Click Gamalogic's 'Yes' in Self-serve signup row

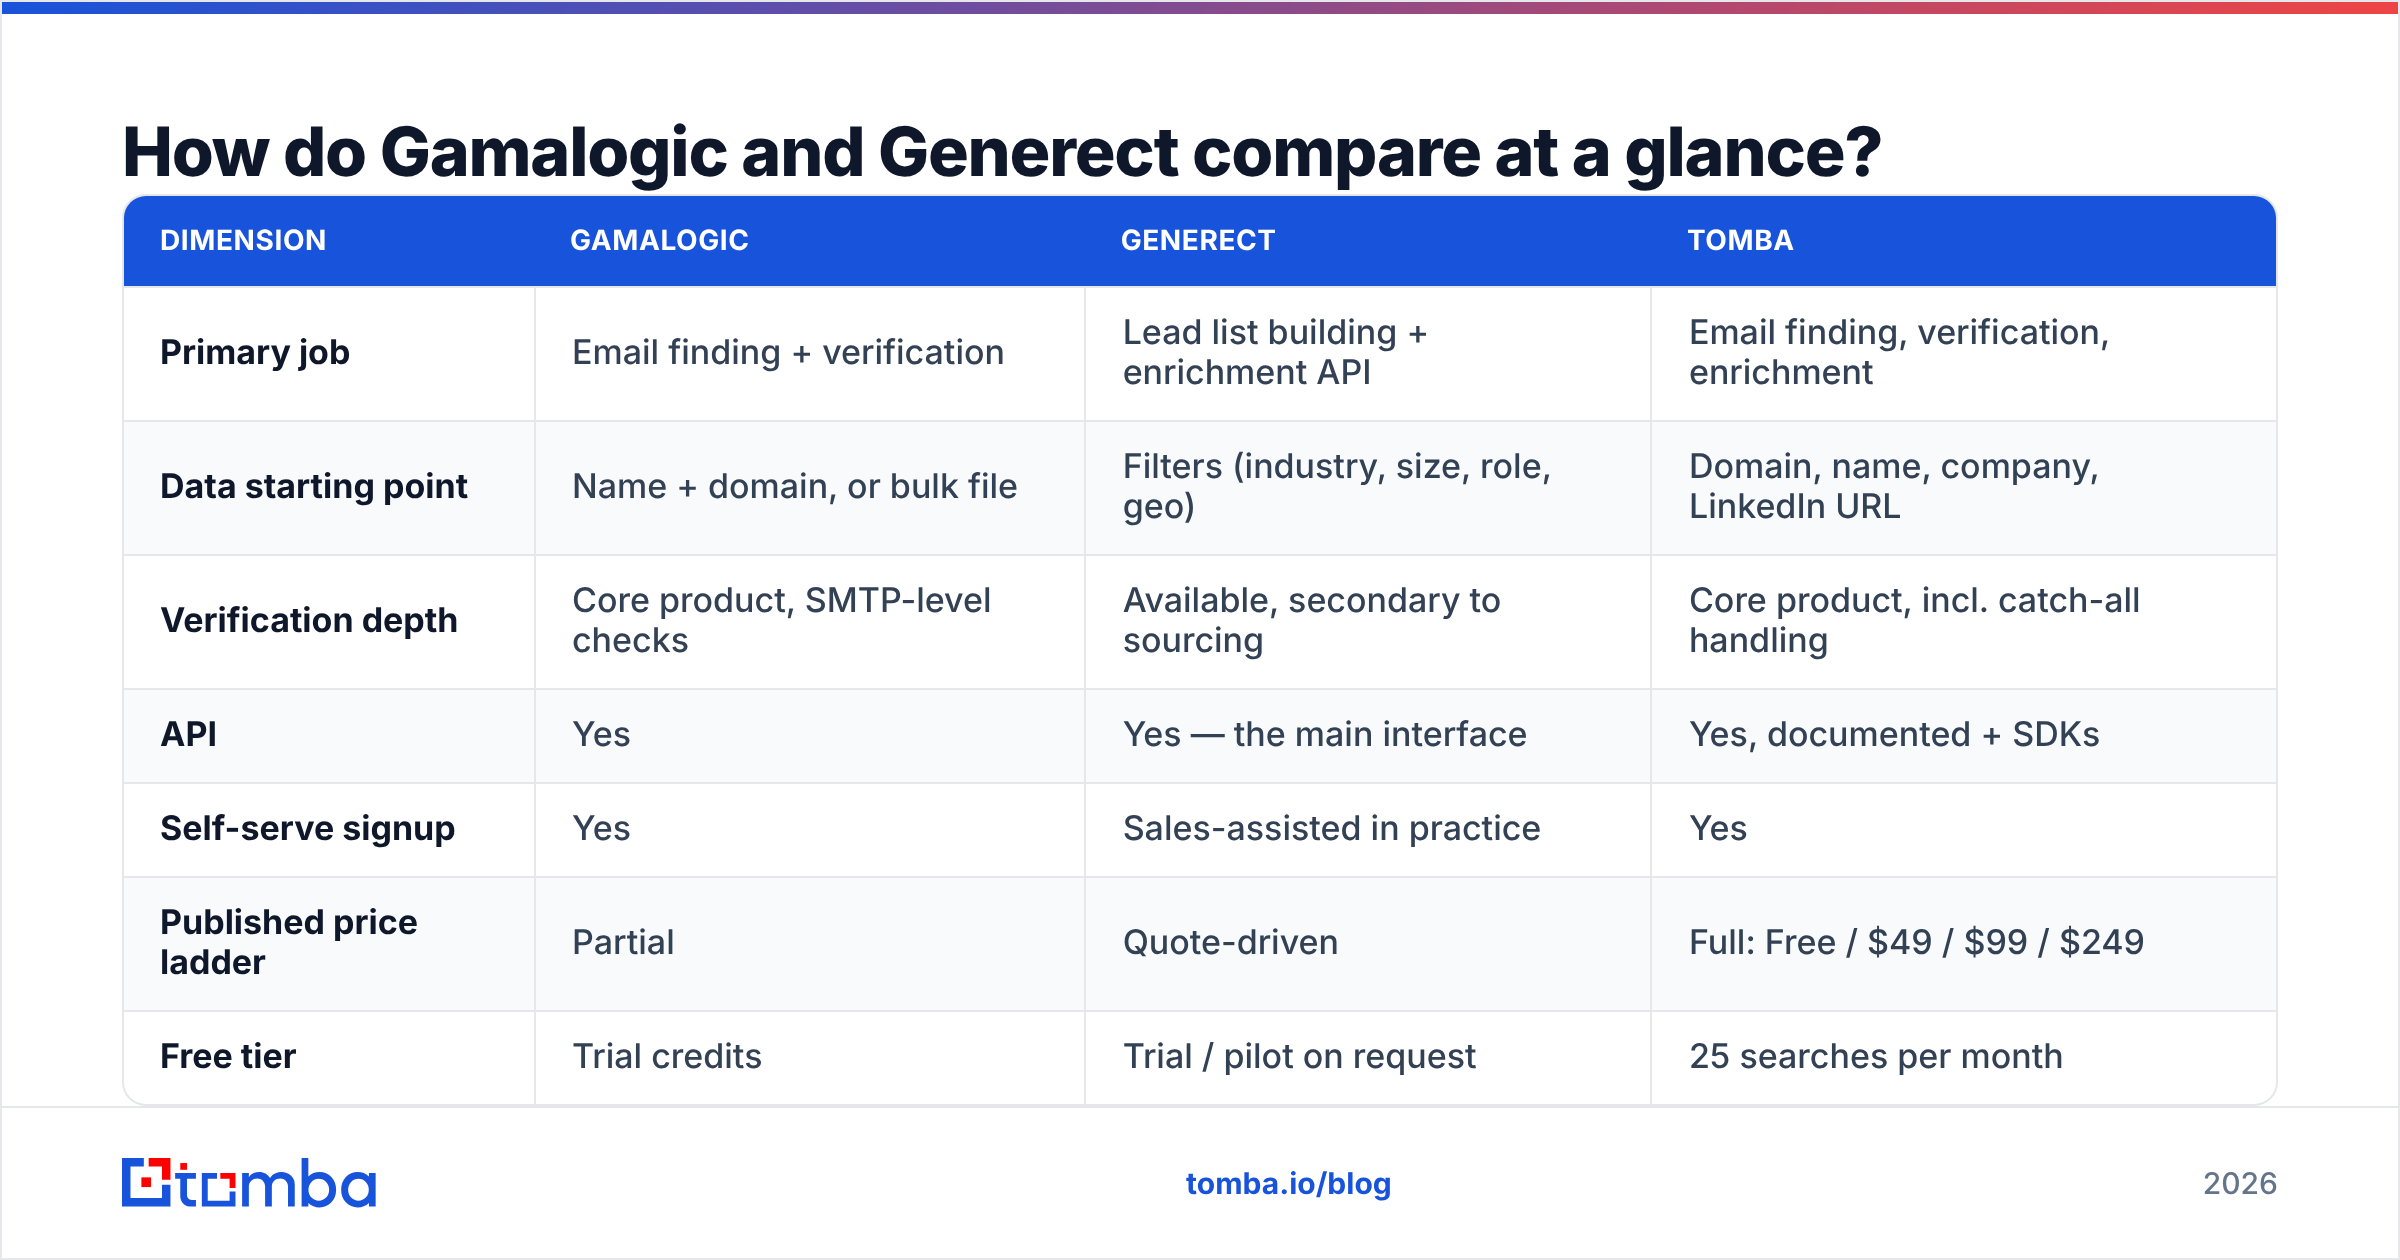[601, 828]
